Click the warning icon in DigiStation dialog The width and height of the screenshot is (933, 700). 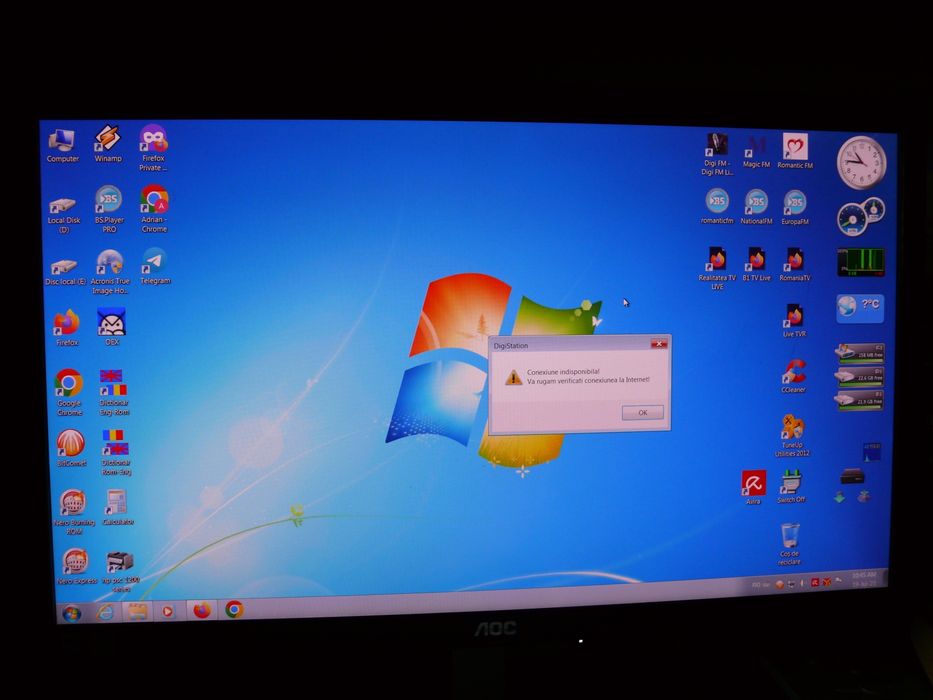coord(514,377)
